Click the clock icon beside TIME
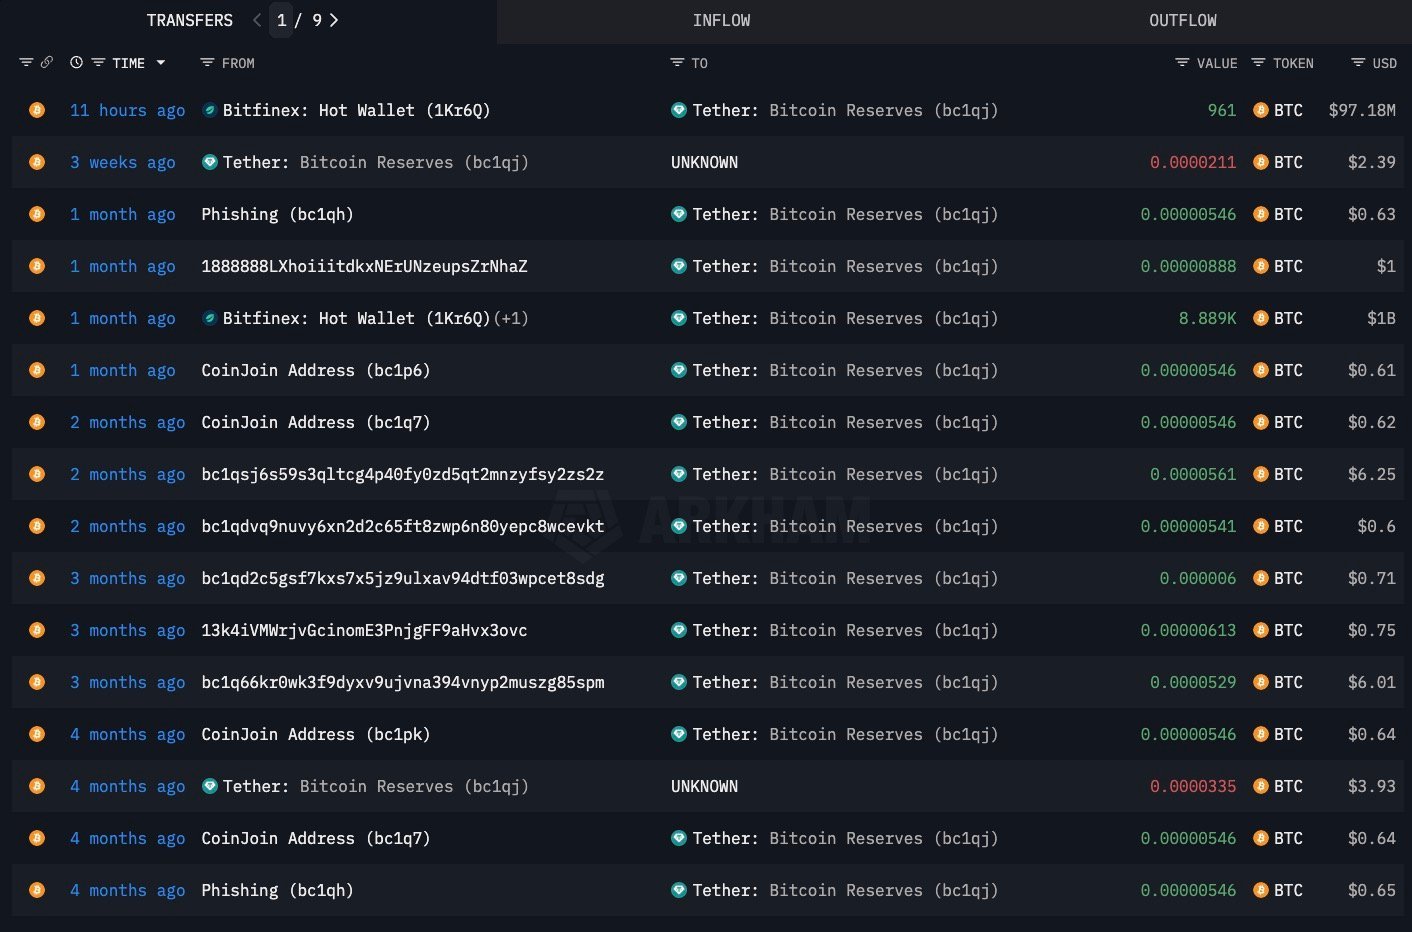The width and height of the screenshot is (1412, 932). click(x=76, y=62)
